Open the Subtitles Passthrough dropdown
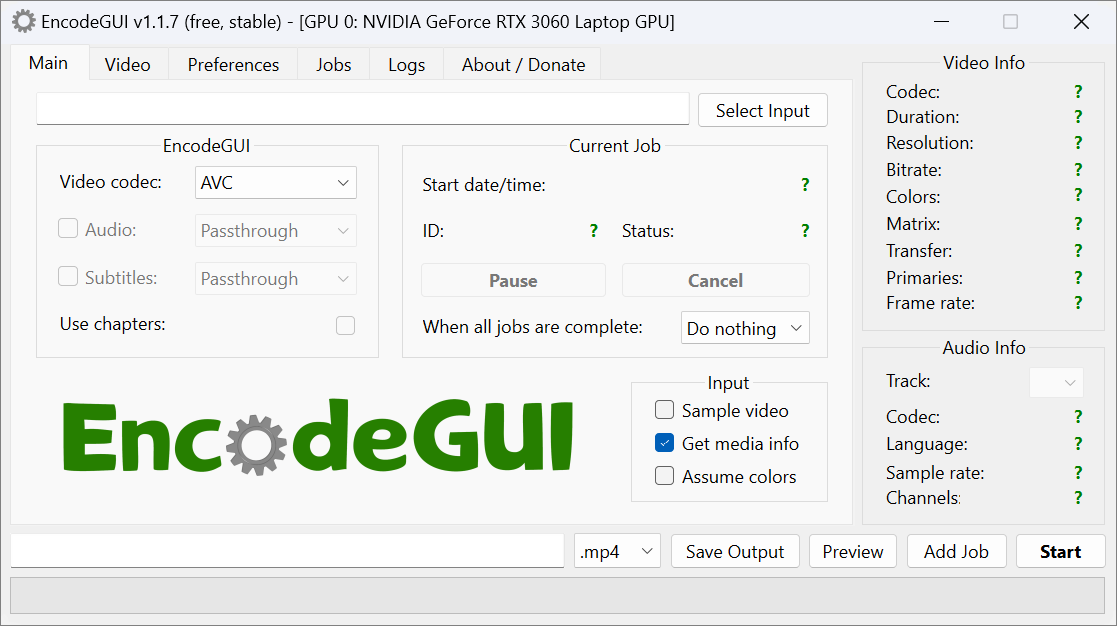This screenshot has height=626, width=1117. pos(276,278)
